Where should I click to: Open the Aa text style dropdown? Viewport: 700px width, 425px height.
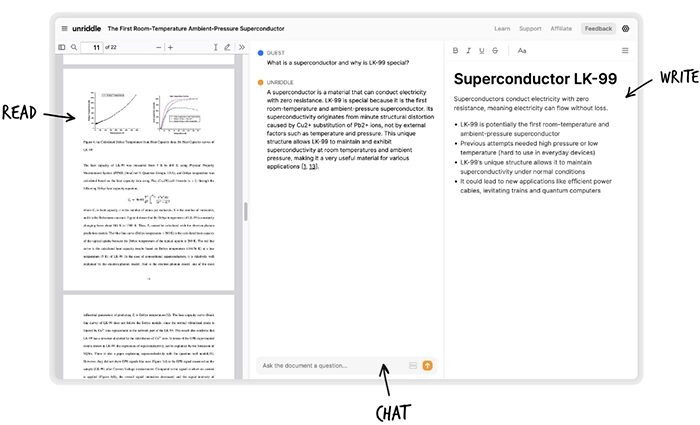[522, 50]
